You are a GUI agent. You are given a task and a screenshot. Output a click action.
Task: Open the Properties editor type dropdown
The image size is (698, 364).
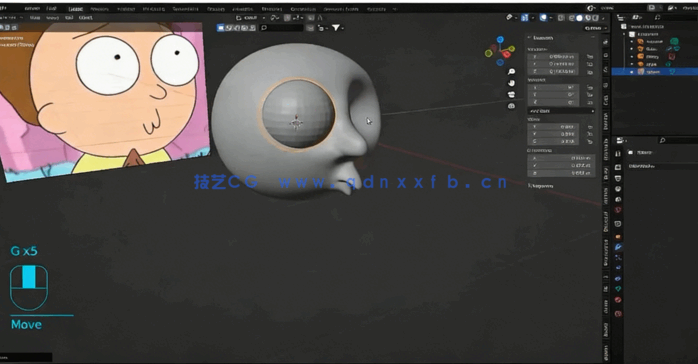tap(621, 141)
